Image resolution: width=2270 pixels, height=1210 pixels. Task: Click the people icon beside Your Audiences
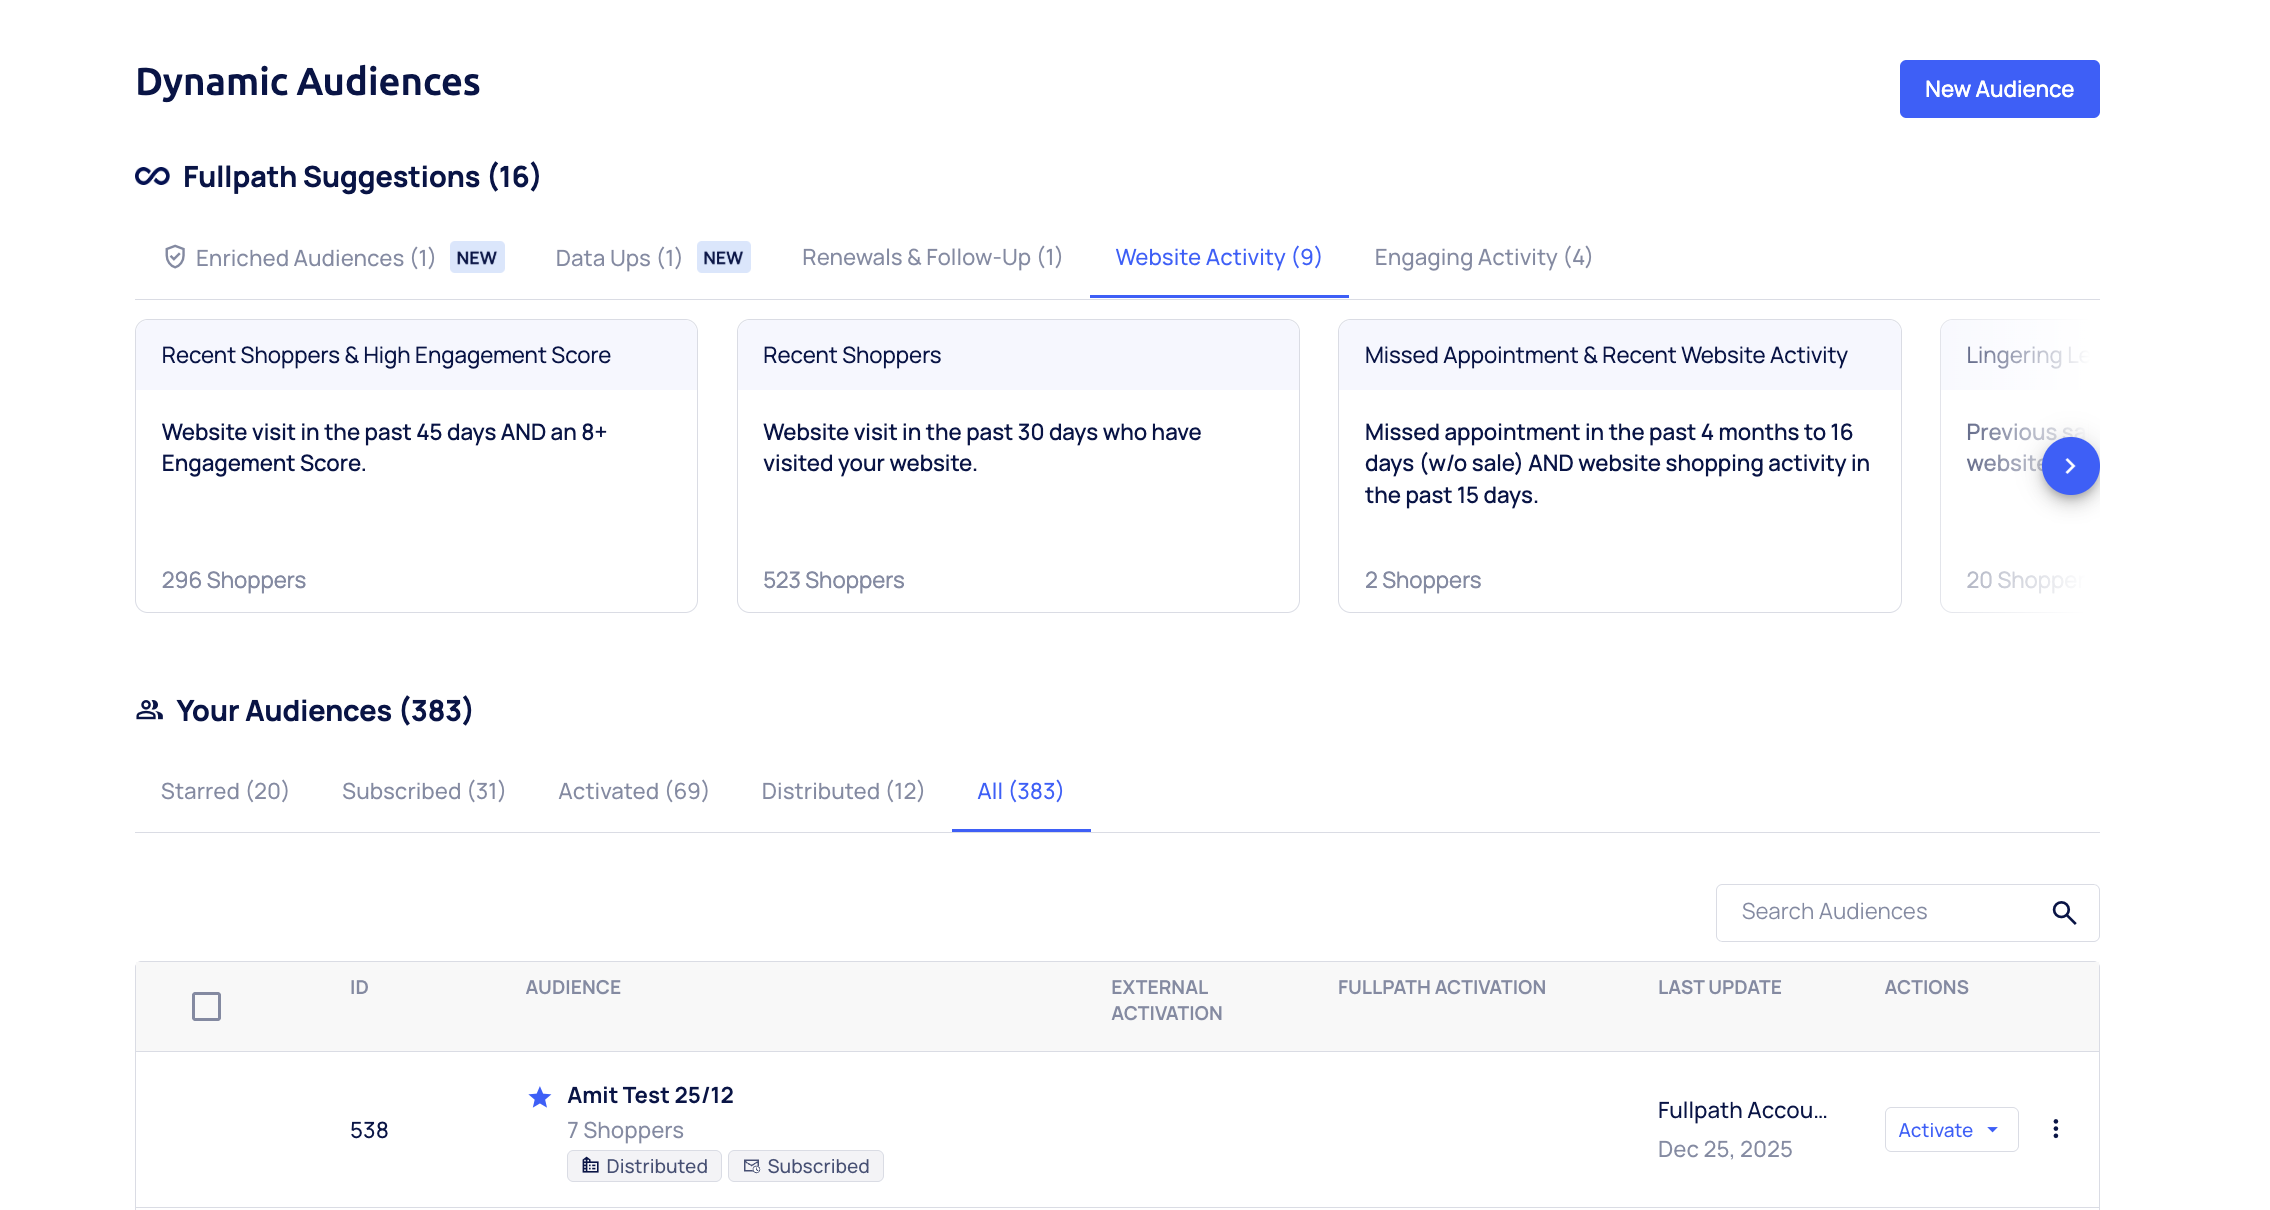click(149, 710)
